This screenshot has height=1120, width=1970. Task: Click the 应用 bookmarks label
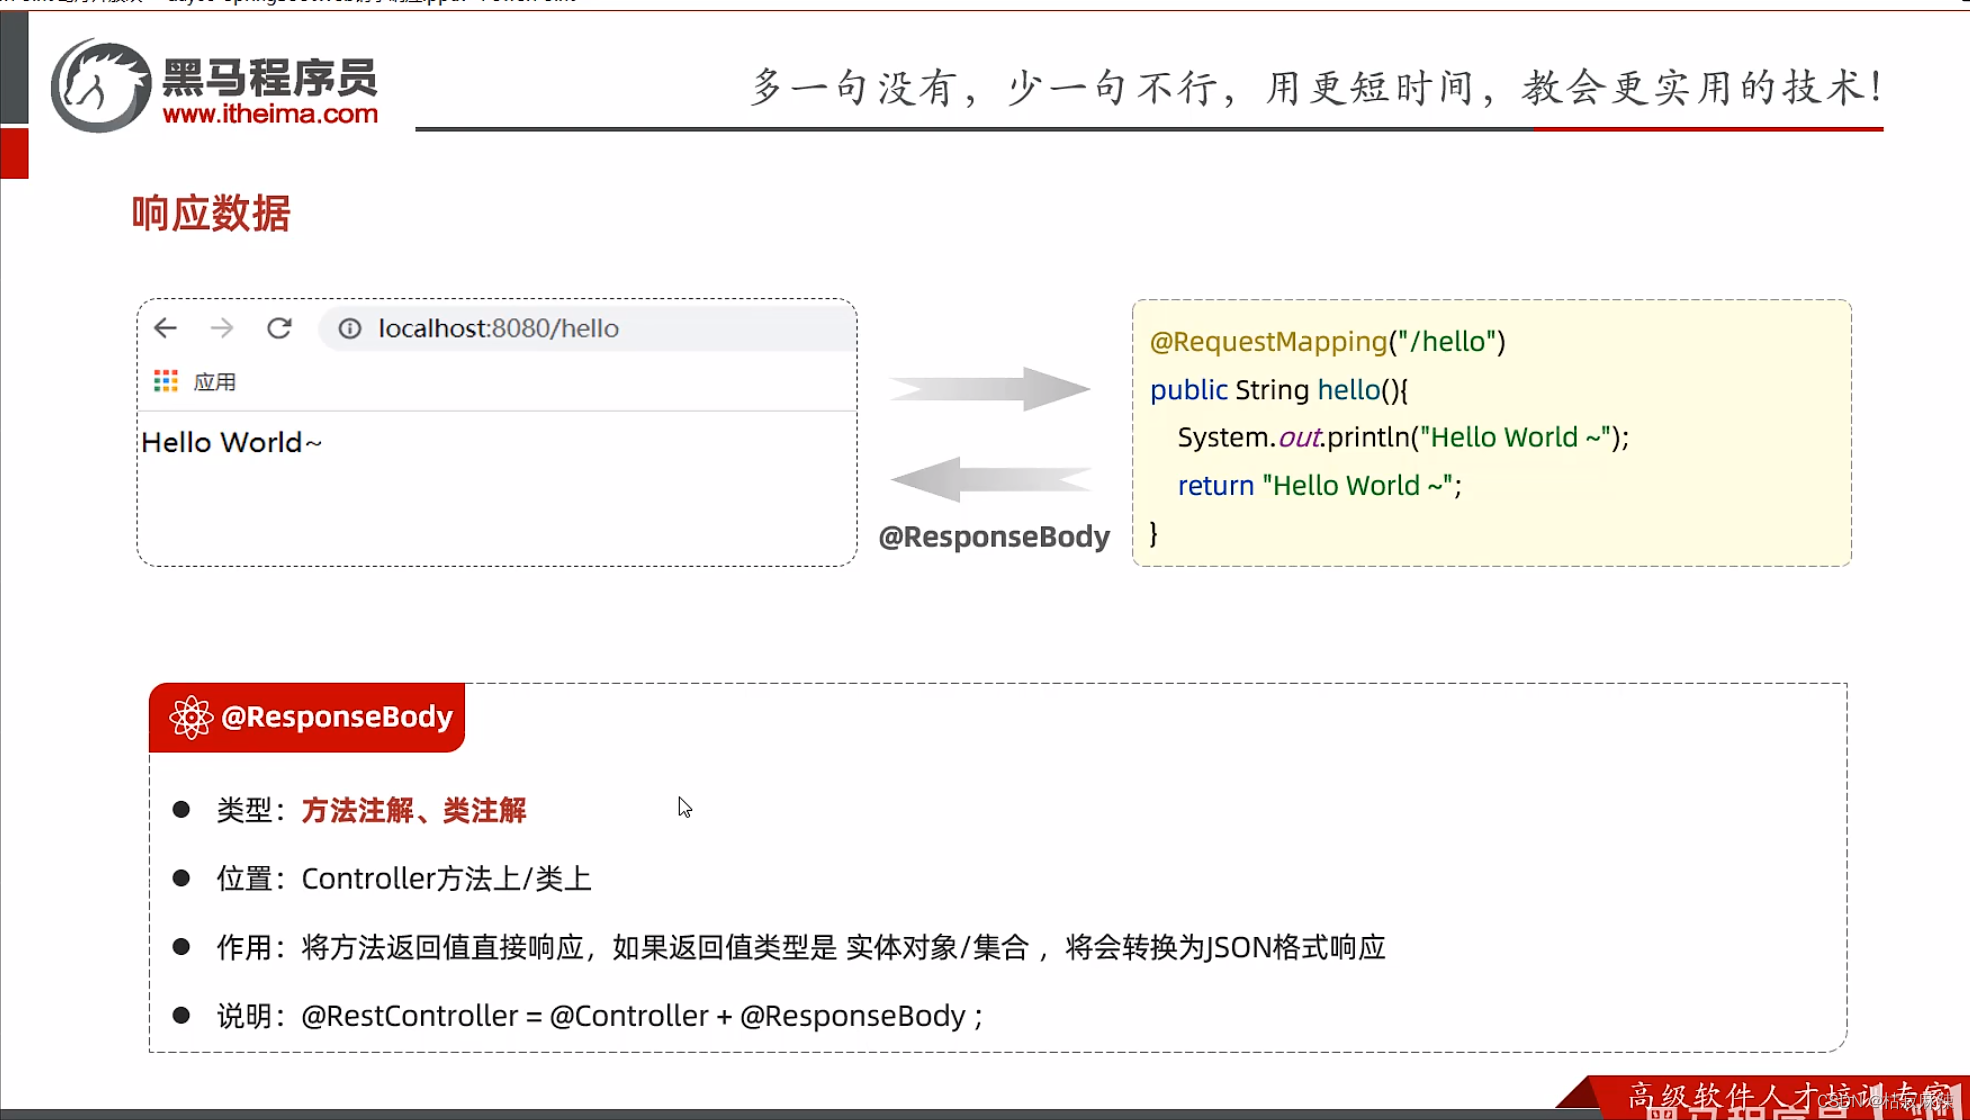pos(214,382)
